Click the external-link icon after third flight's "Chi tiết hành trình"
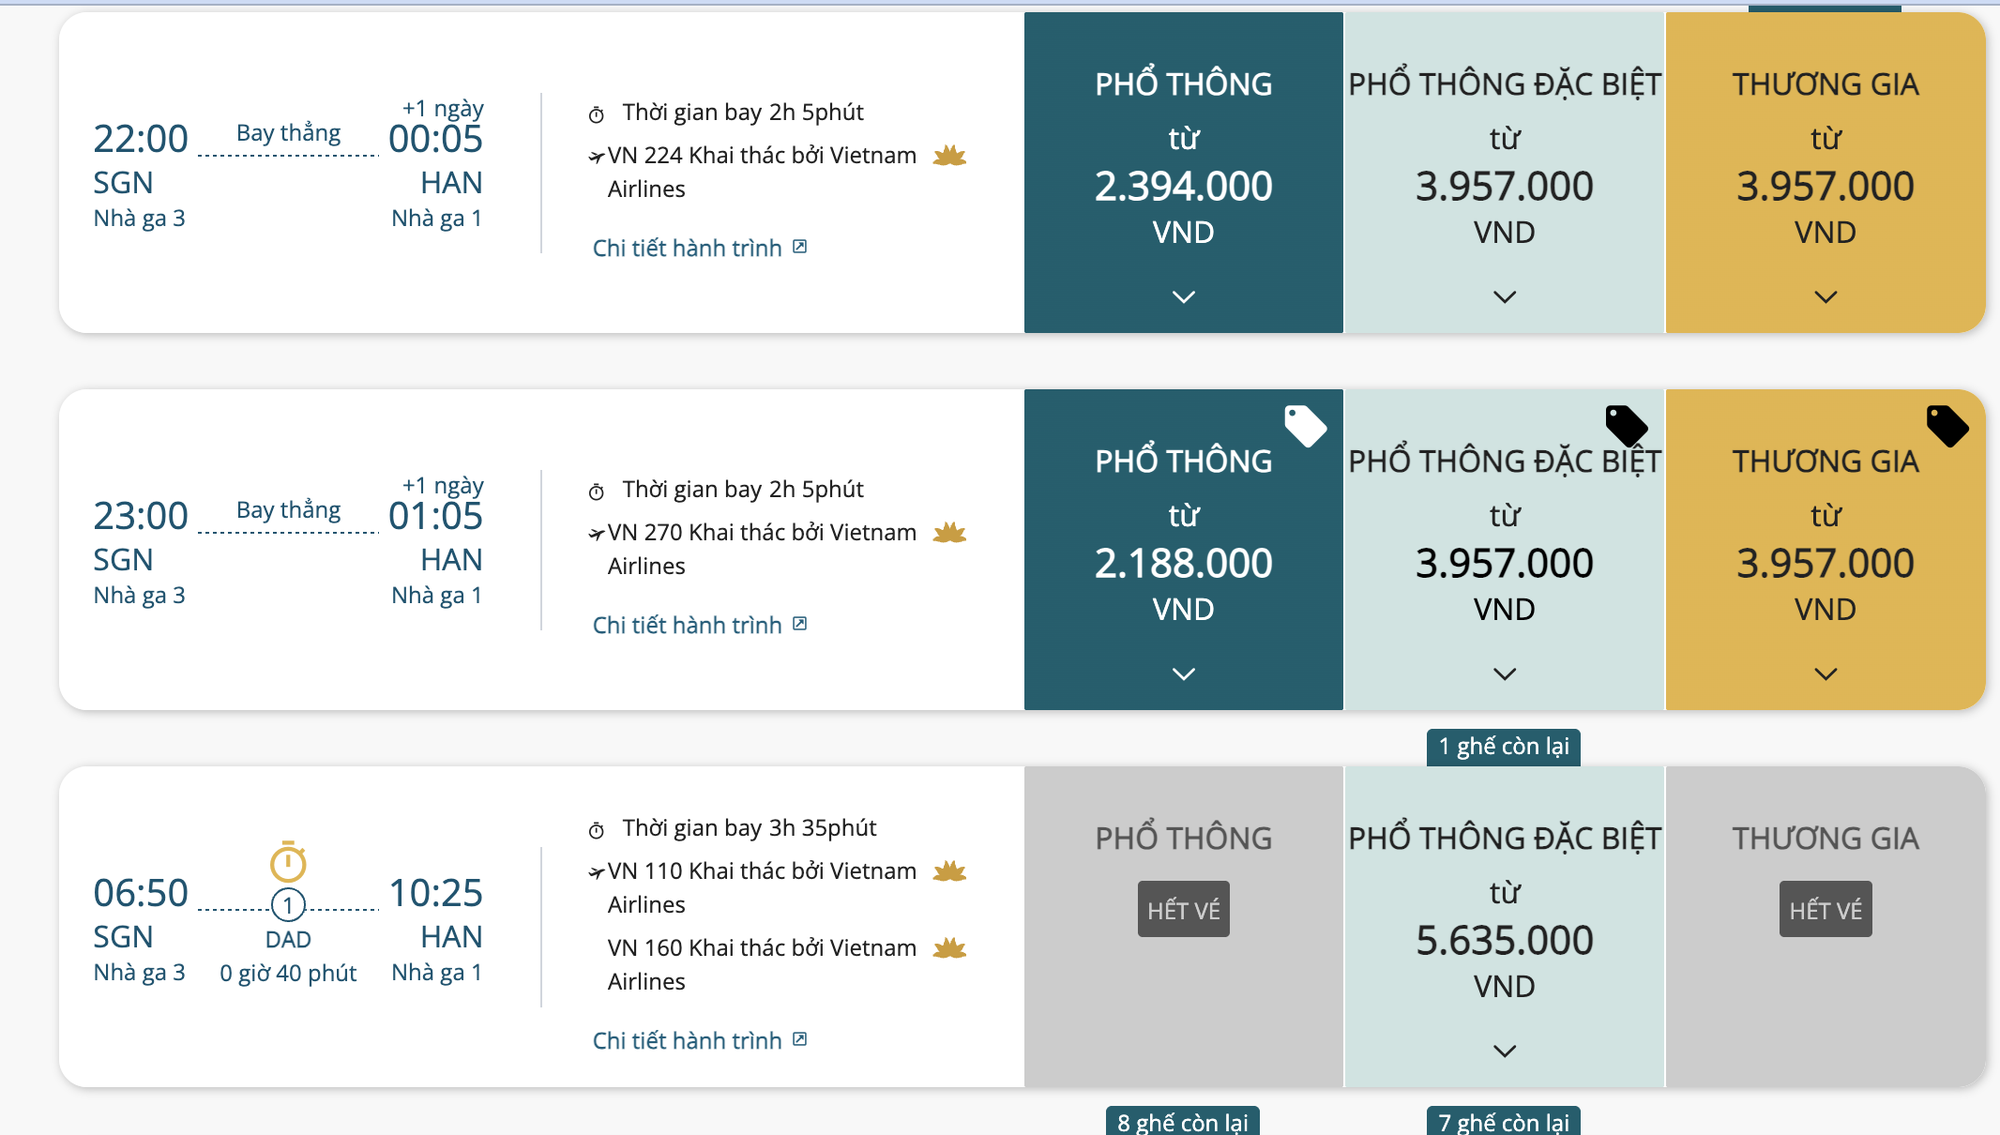 click(798, 1040)
